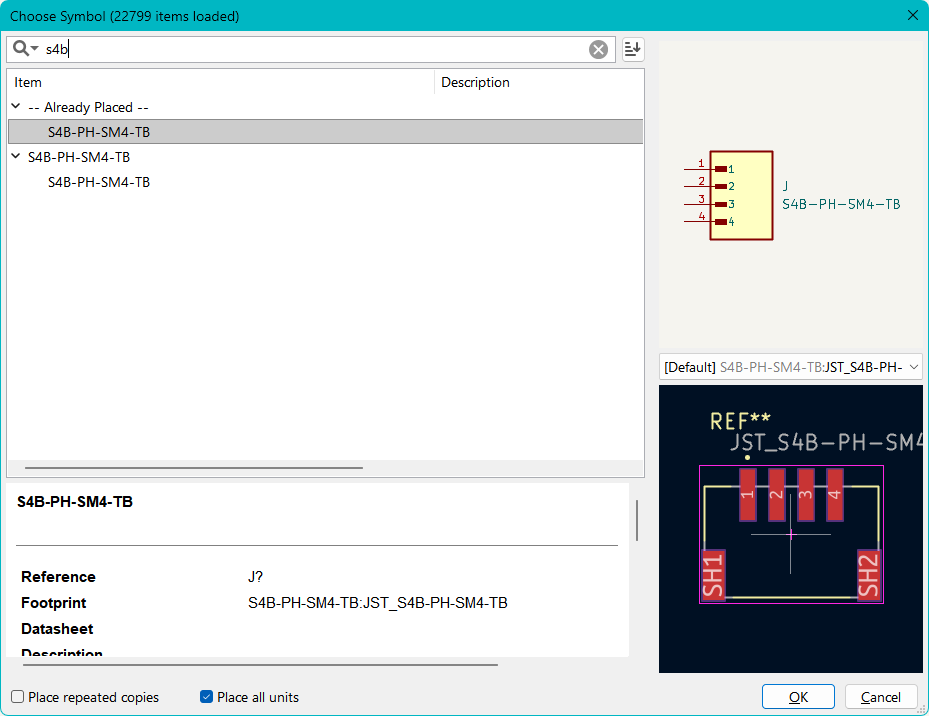Click the schematic symbol preview
Image resolution: width=929 pixels, height=716 pixels.
[791, 196]
